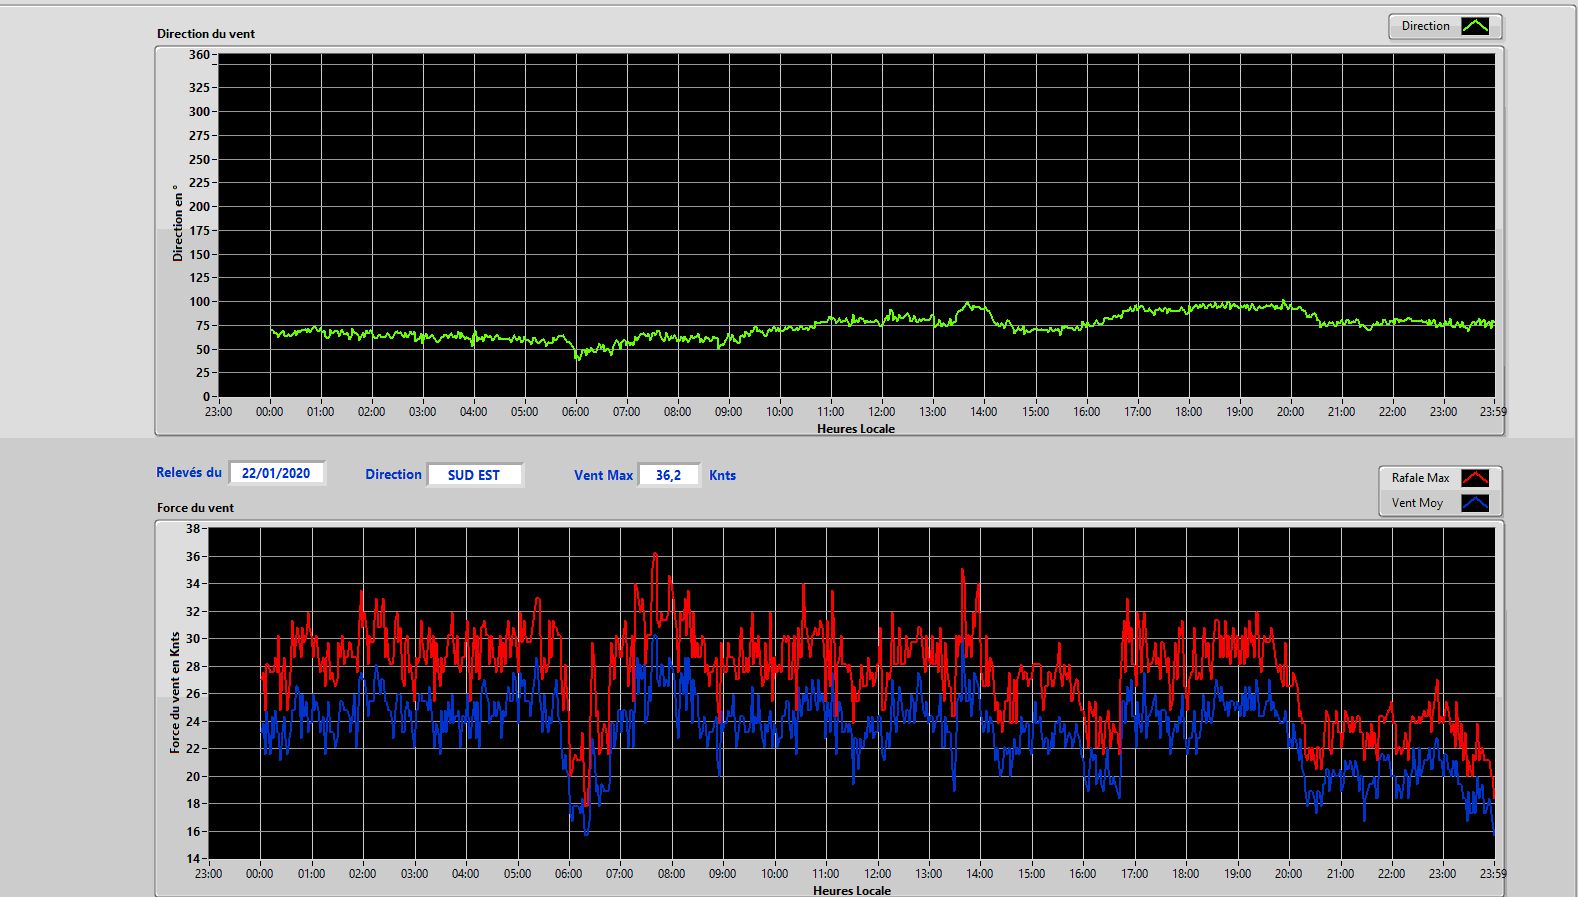The image size is (1578, 897).
Task: Click the green Direction plot legend icon
Action: 1475,26
